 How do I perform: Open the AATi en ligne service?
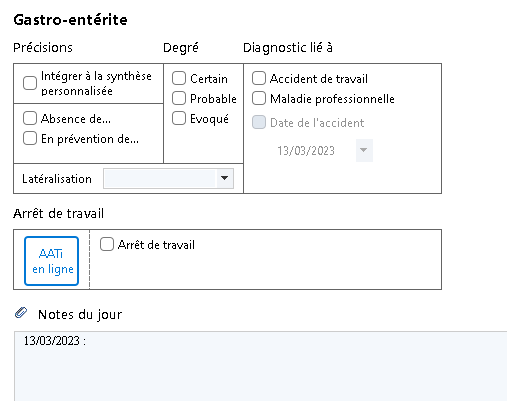click(51, 261)
